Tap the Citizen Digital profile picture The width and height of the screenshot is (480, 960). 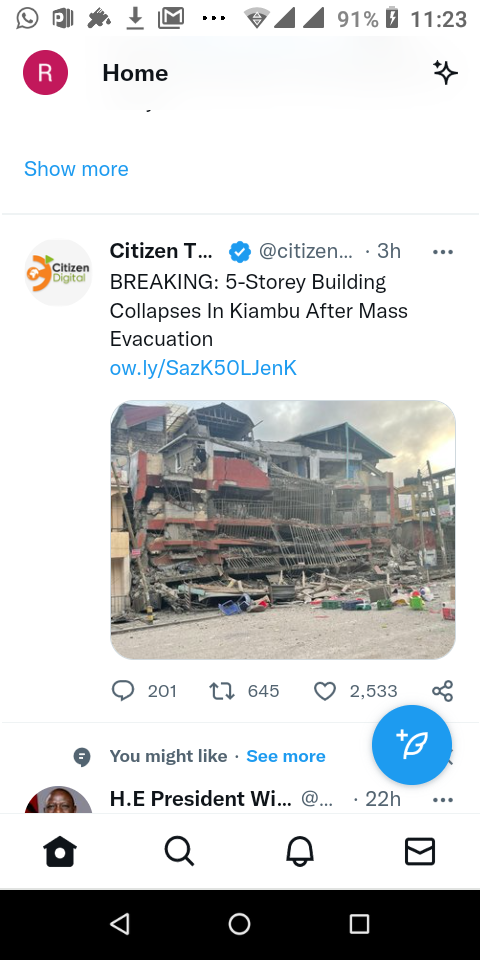(x=58, y=272)
